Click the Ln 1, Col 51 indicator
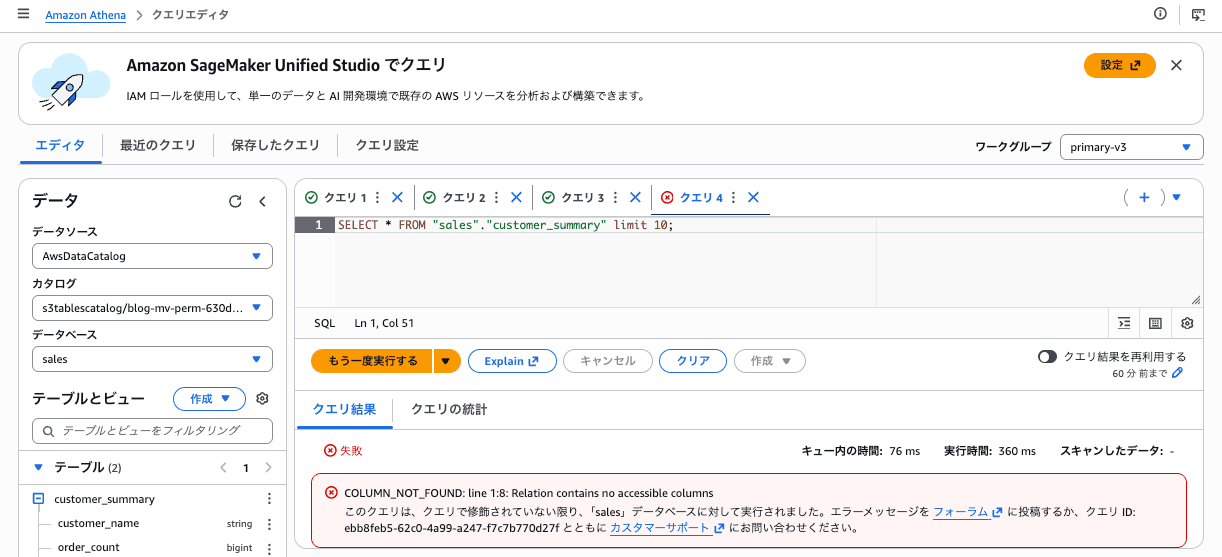The width and height of the screenshot is (1222, 557). (x=384, y=323)
